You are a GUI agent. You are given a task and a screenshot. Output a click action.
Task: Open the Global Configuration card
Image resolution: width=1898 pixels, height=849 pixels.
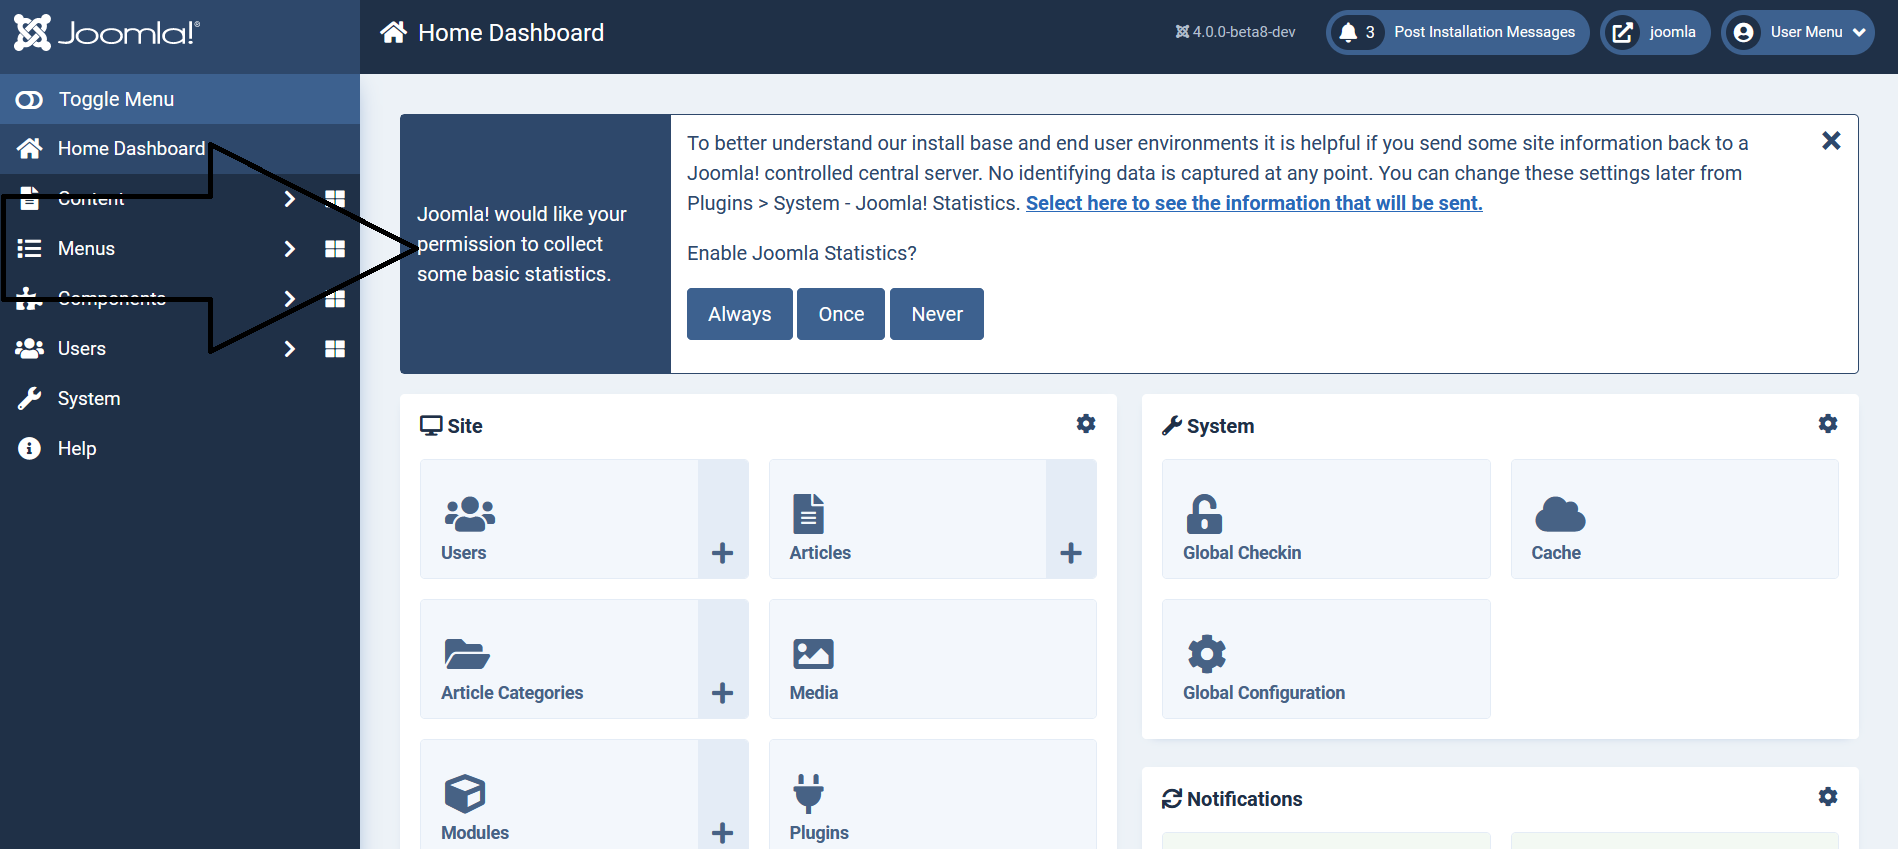tap(1326, 659)
